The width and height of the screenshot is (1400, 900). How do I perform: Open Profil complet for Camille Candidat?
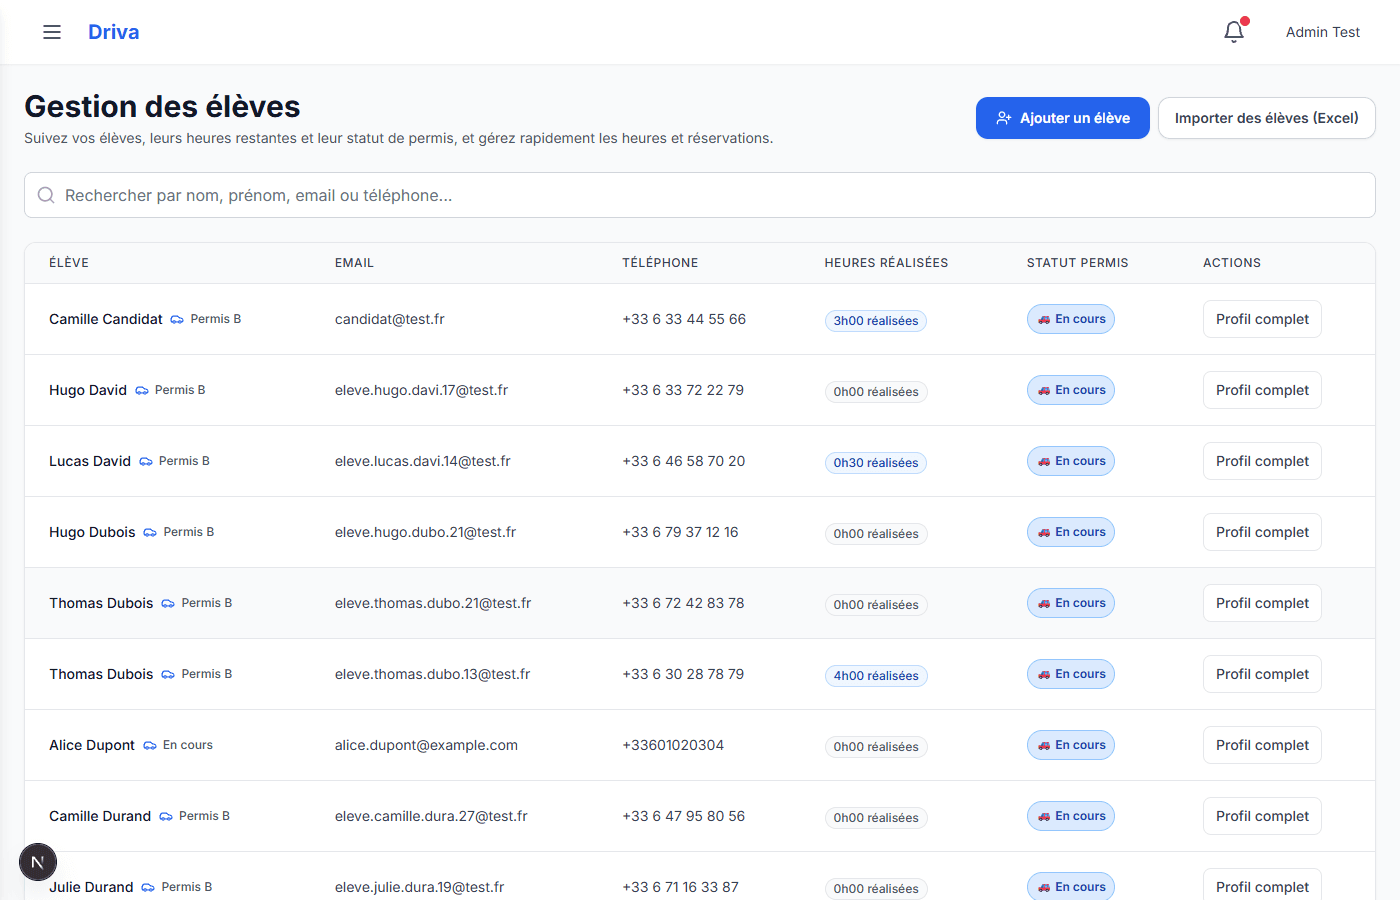point(1262,319)
